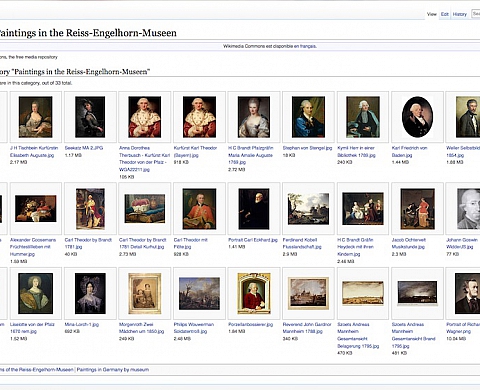This screenshot has height=390, width=480.
Task: Click 'Alexander Coosemans Früchtestillleben mit Hummer.jpg' link
Action: [x=33, y=247]
